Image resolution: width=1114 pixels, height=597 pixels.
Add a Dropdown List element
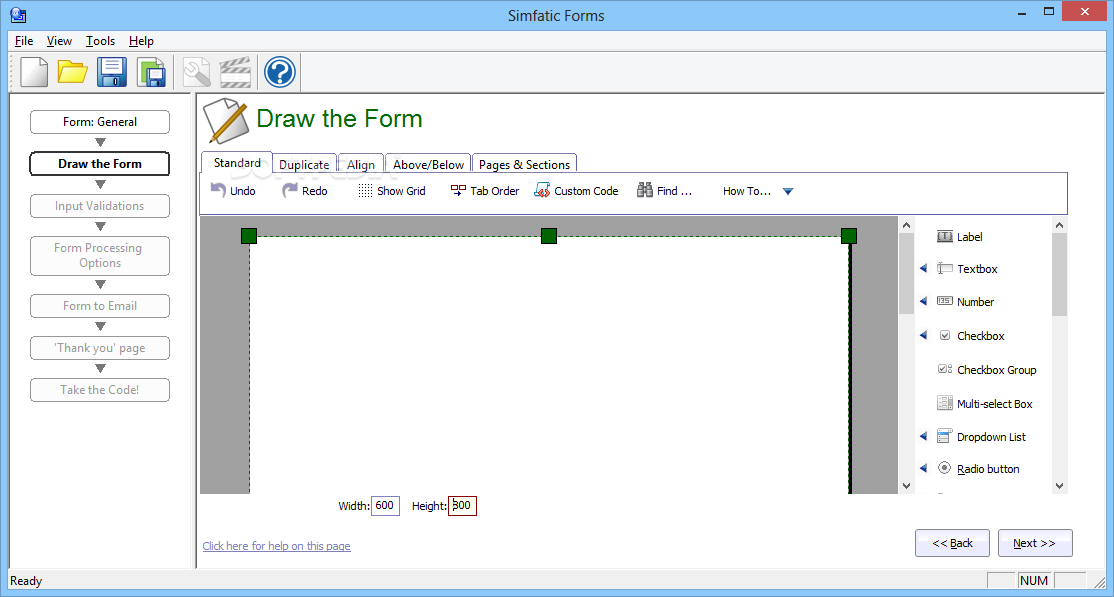[x=981, y=436]
